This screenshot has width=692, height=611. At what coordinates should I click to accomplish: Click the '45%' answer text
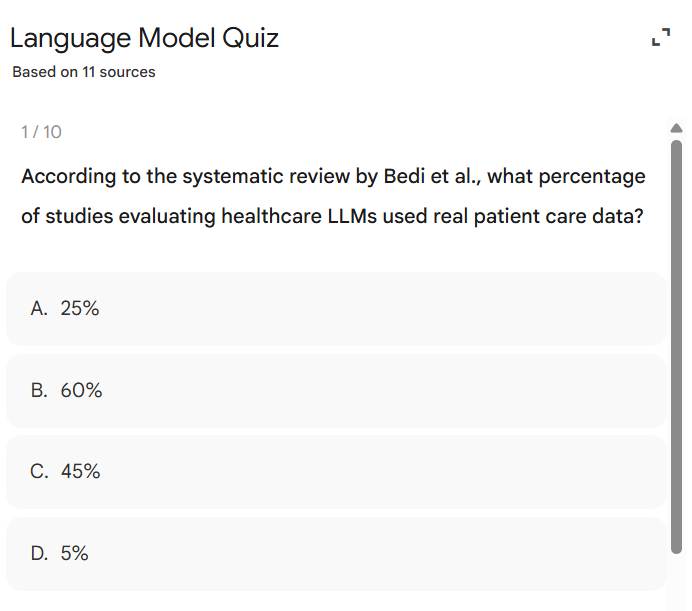pyautogui.click(x=81, y=472)
